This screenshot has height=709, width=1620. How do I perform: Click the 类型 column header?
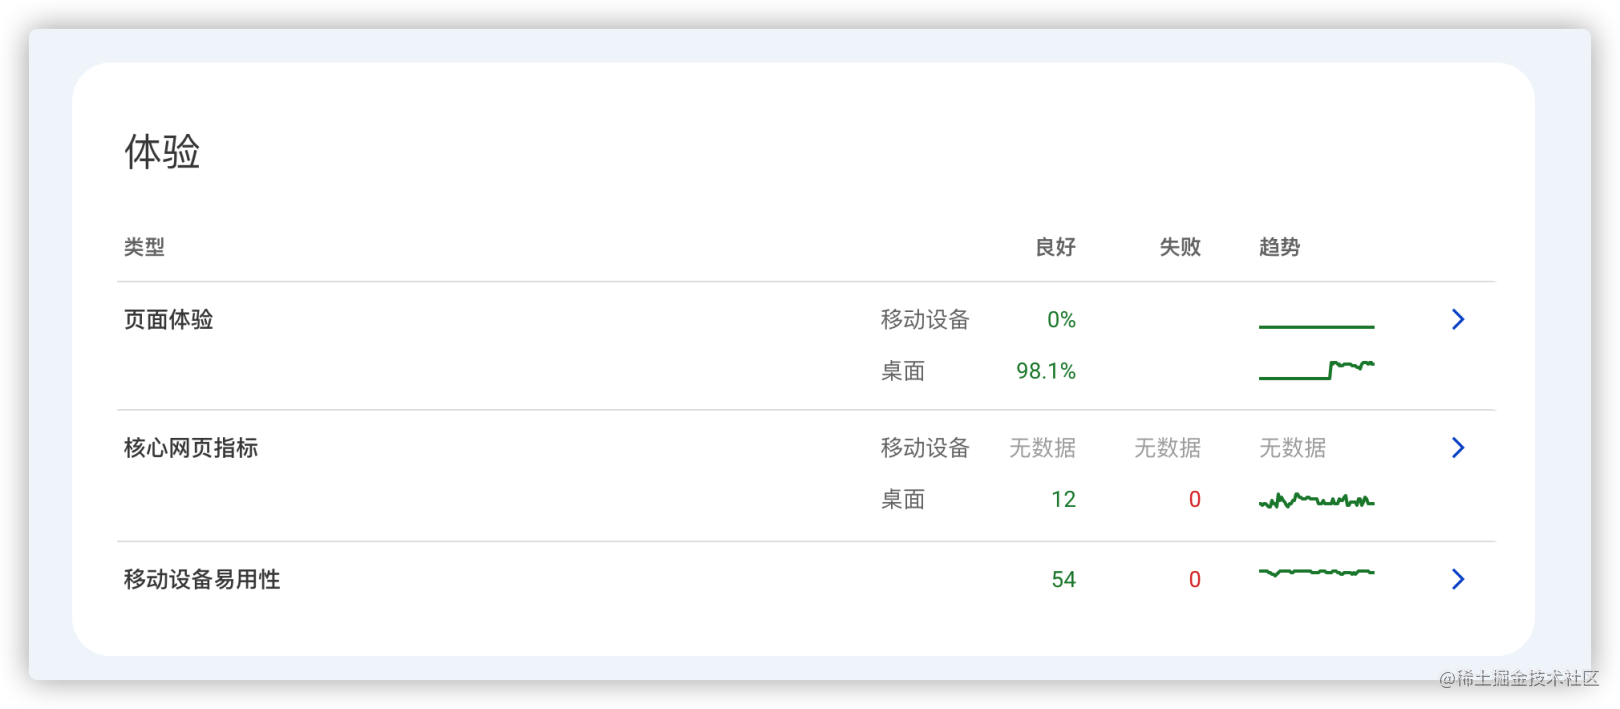pos(144,247)
